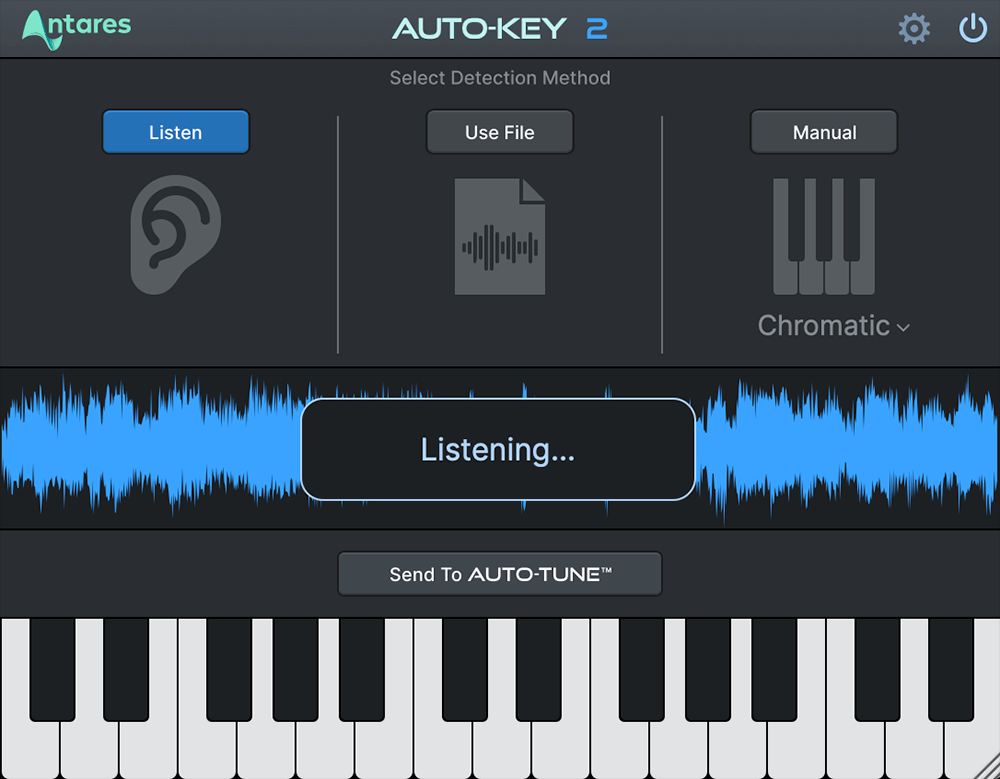This screenshot has height=779, width=1000.
Task: Select the audio file icon
Action: pyautogui.click(x=500, y=235)
